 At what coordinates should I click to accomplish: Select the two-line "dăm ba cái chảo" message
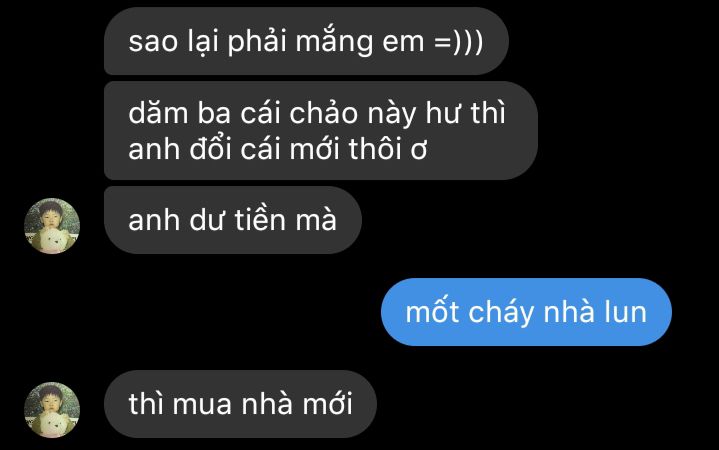pyautogui.click(x=321, y=131)
